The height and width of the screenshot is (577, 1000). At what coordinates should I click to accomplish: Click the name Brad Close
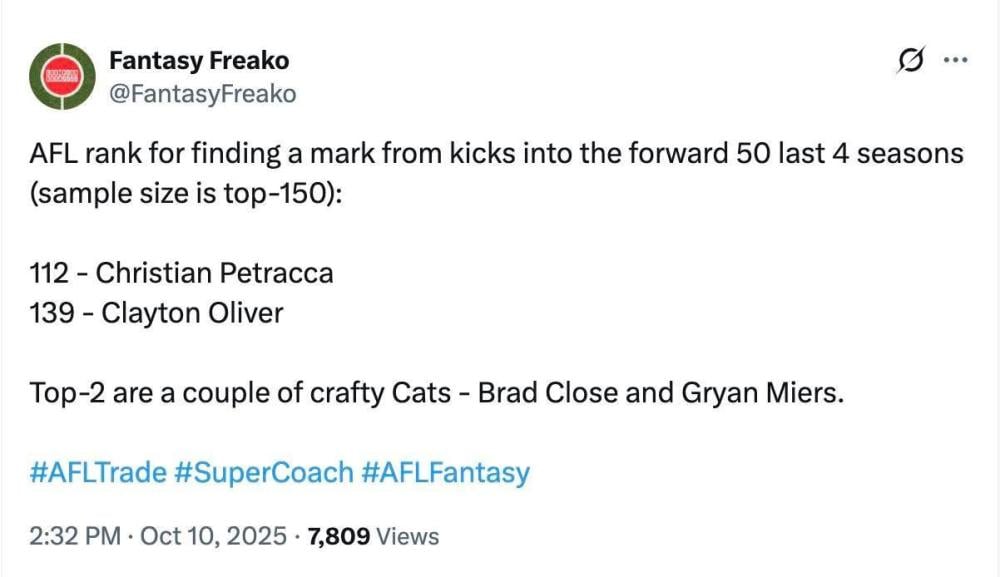pos(547,391)
